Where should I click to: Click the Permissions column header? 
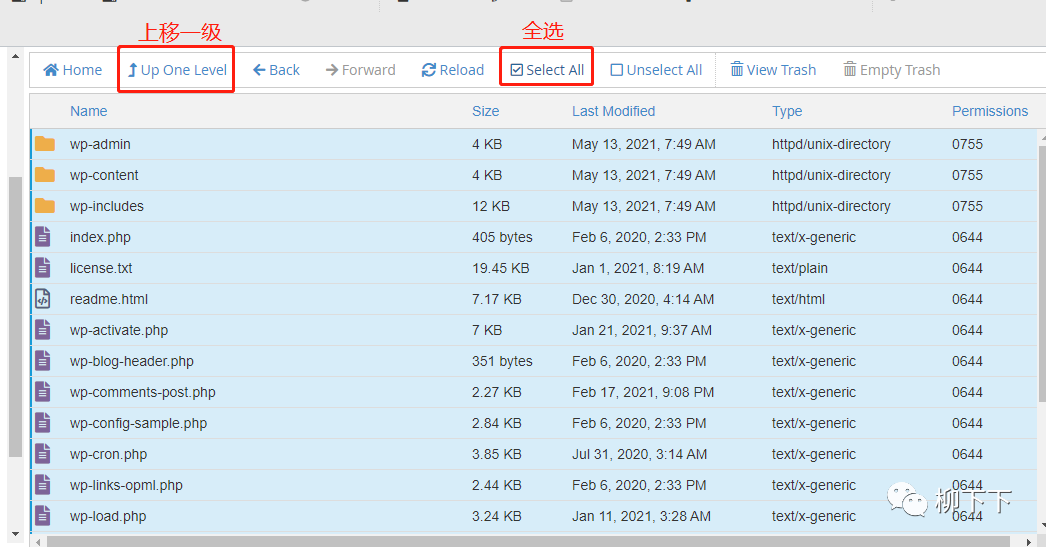pos(989,111)
